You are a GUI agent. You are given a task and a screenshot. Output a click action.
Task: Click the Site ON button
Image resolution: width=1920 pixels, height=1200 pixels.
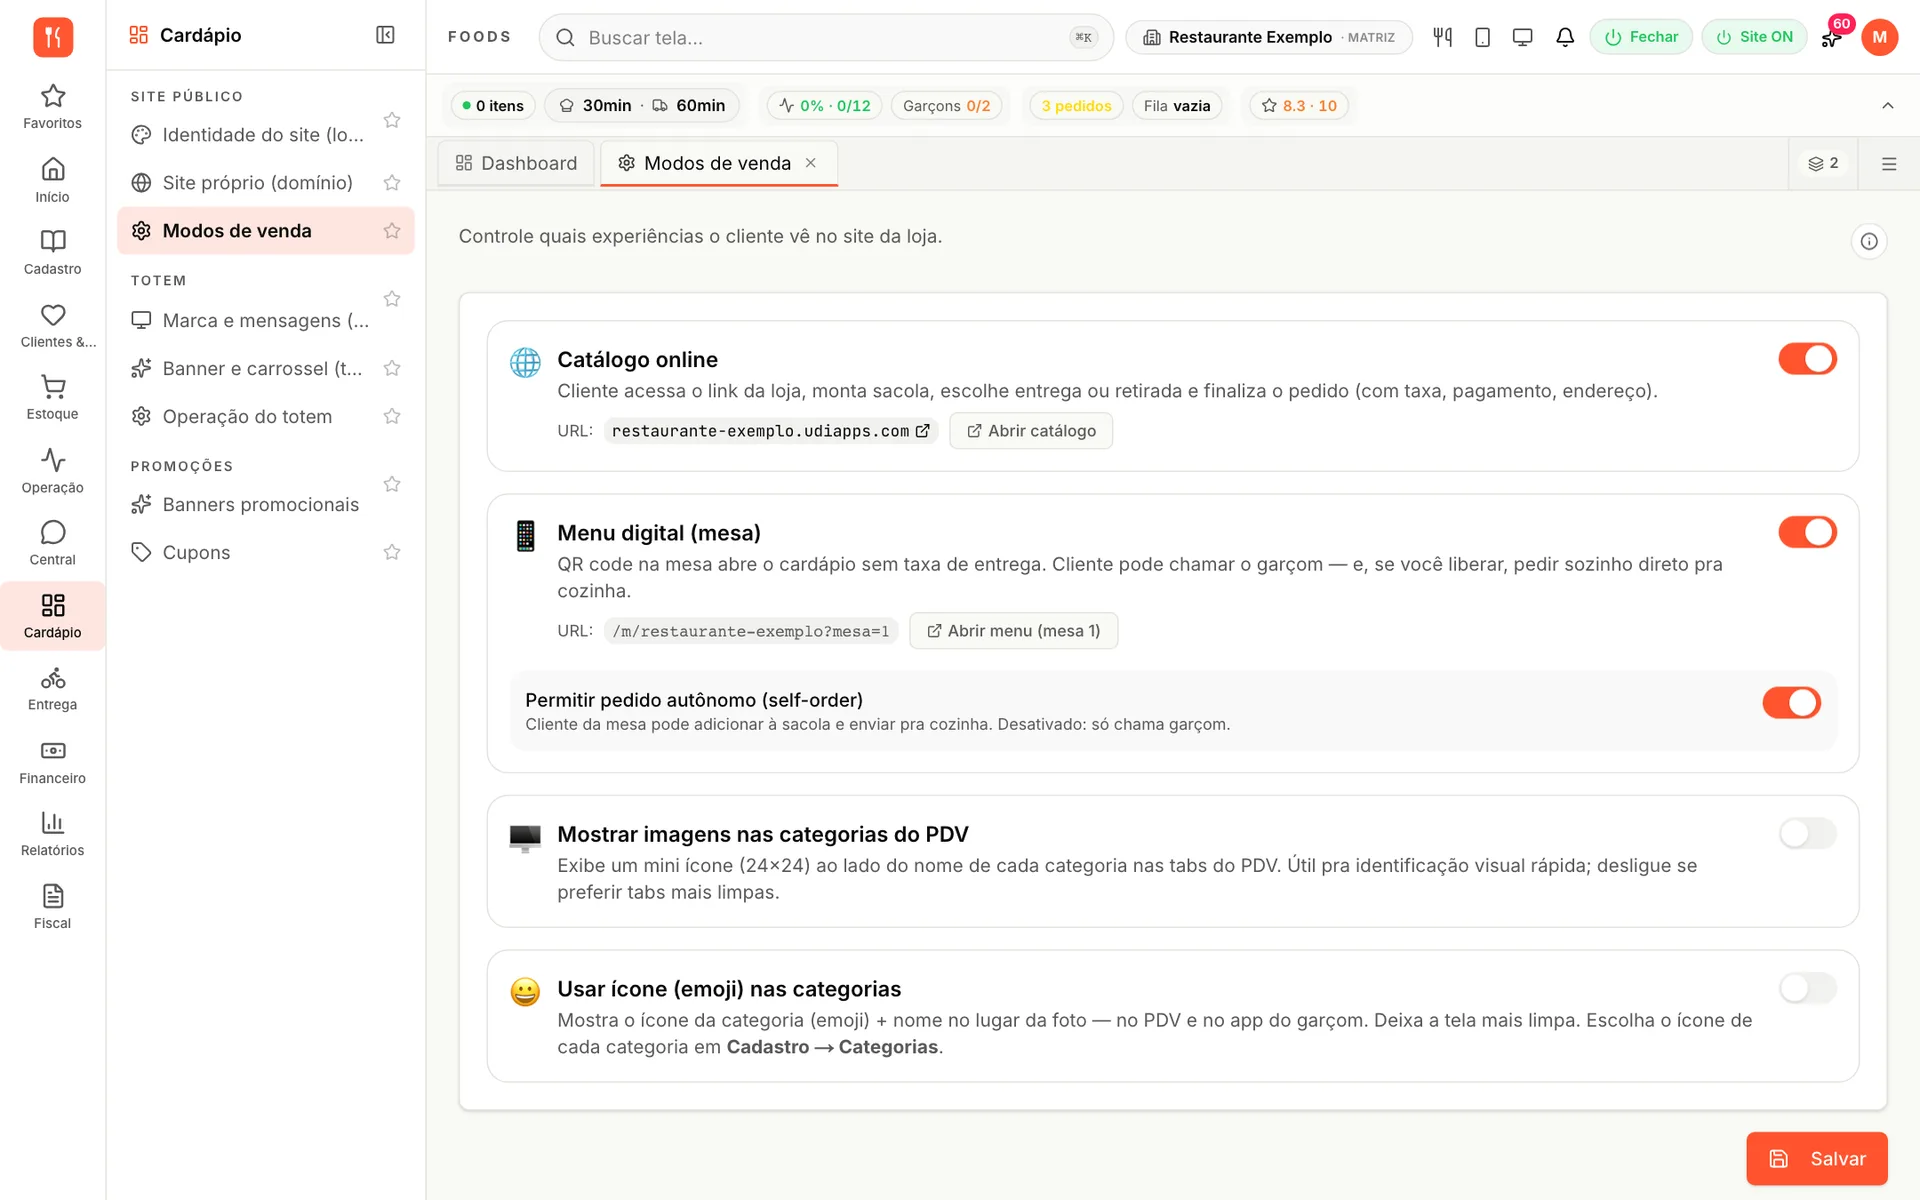pos(1754,37)
